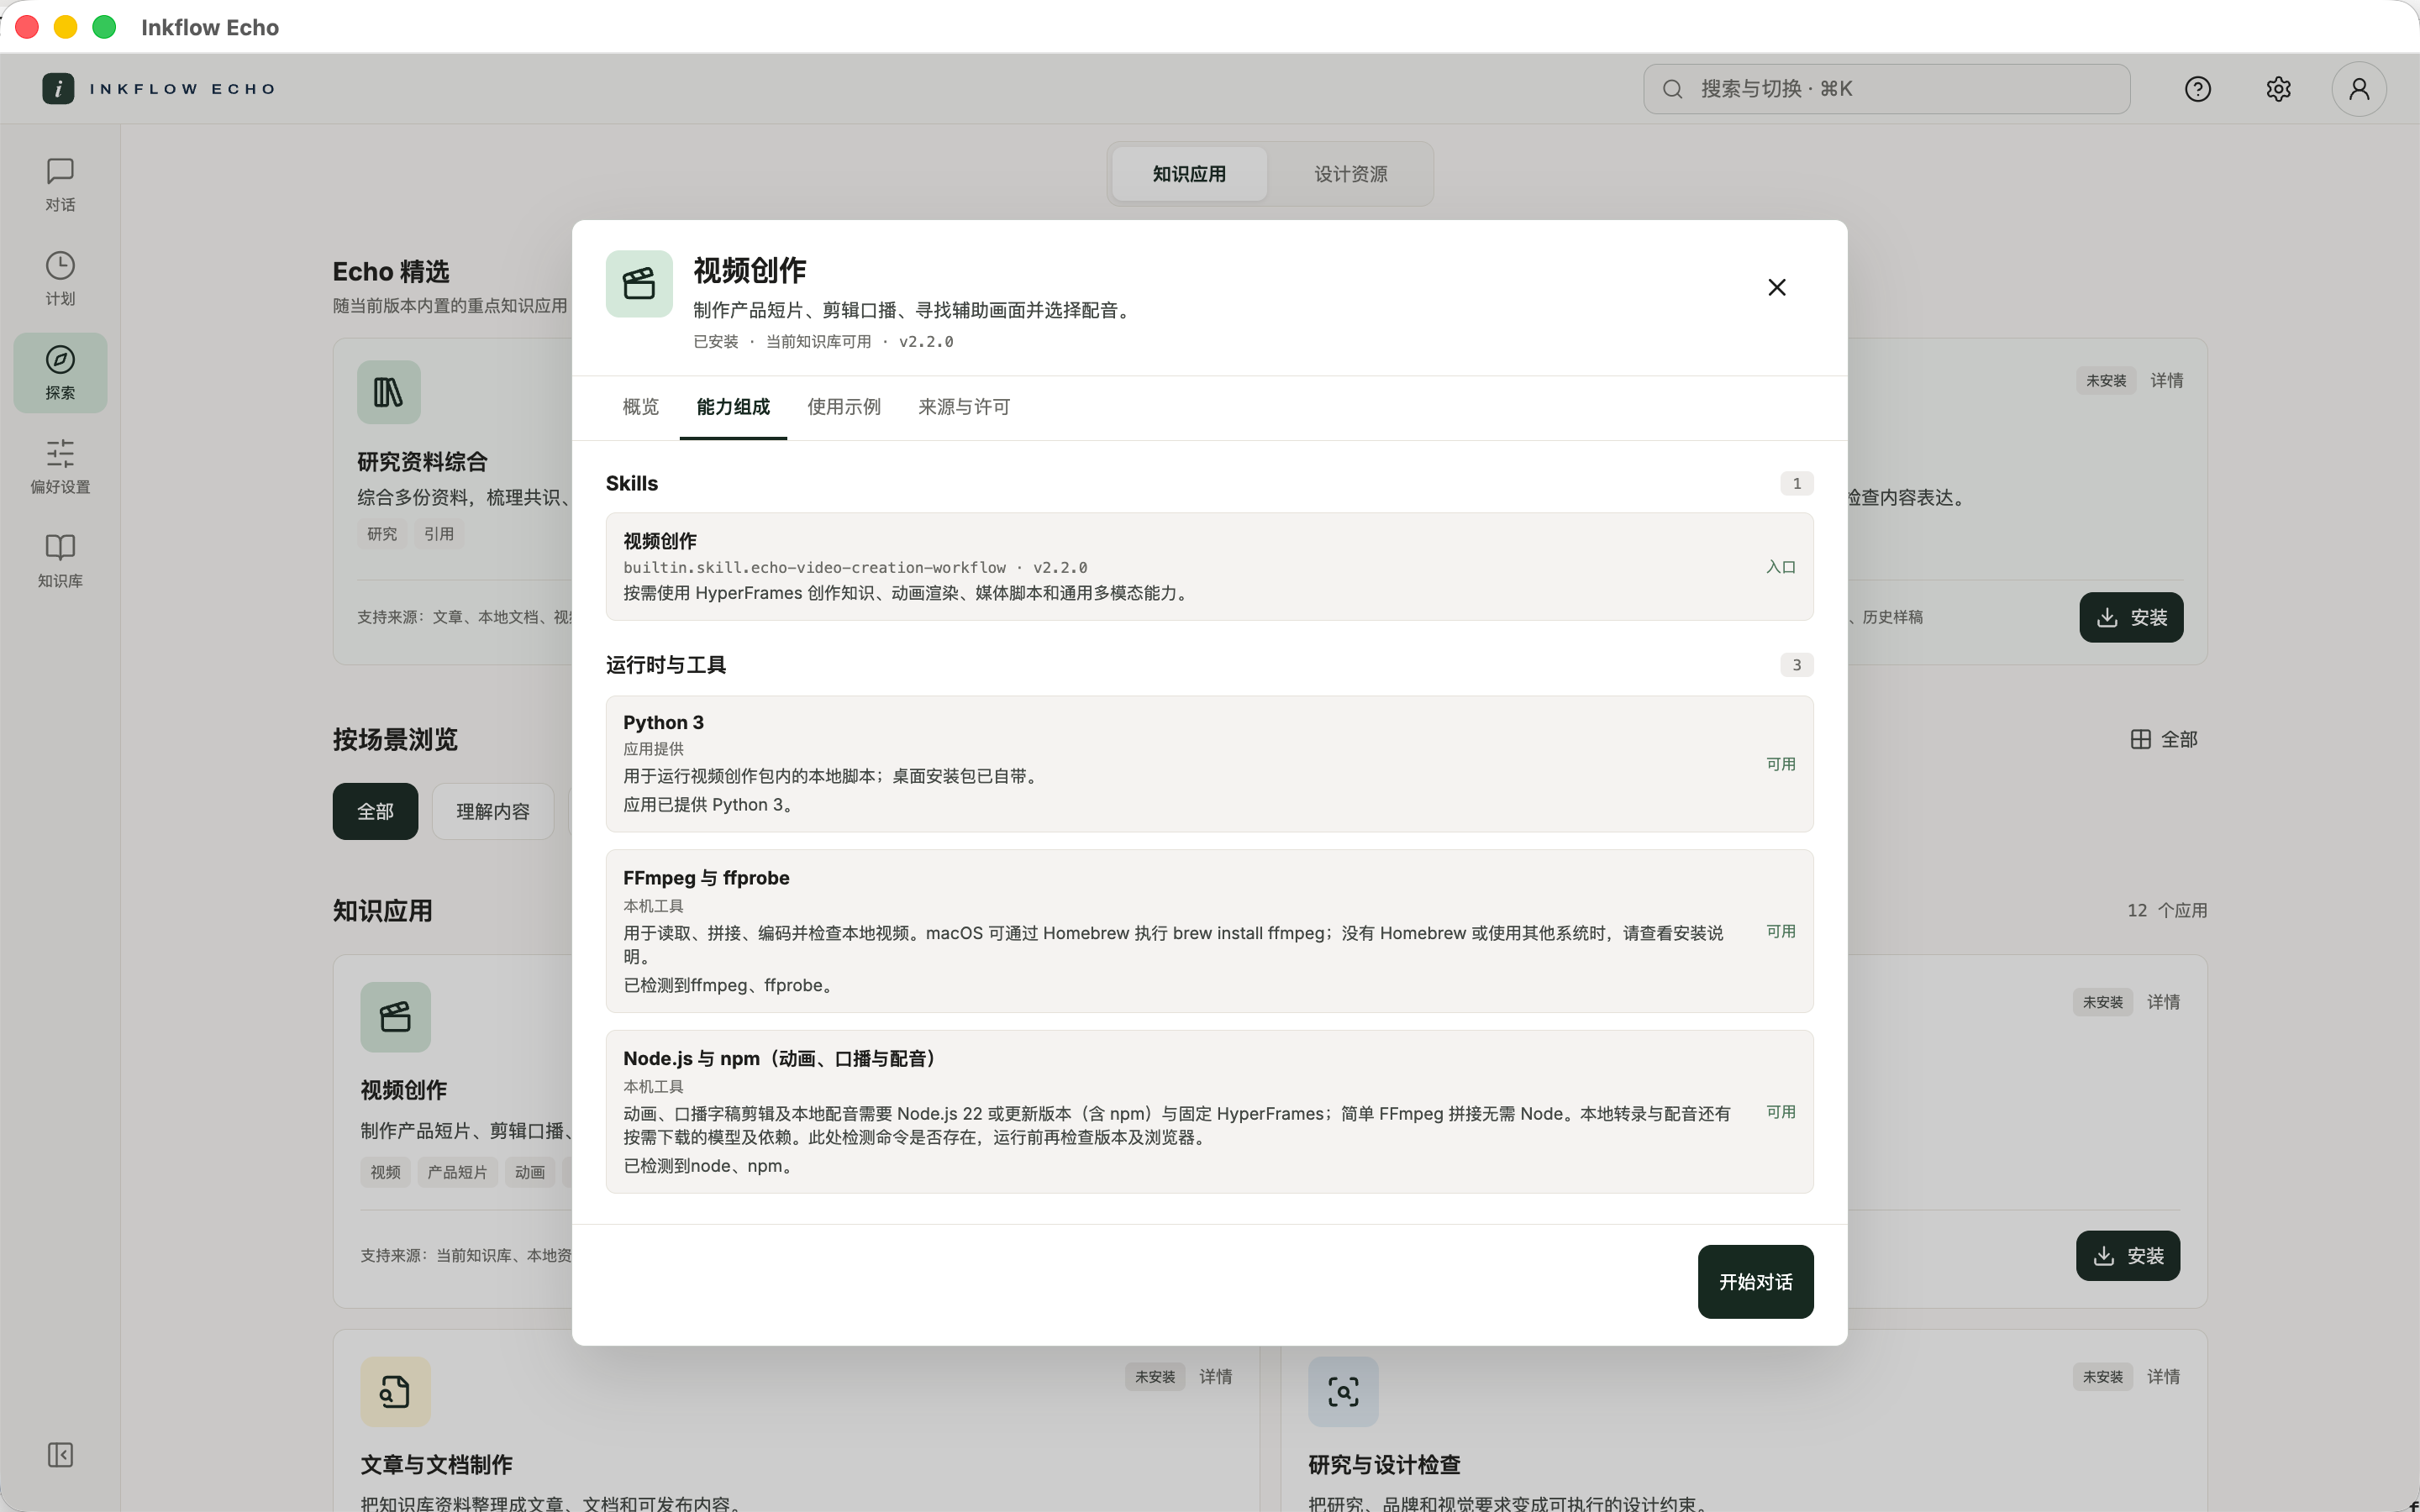Click the 入口 label on skill row

pyautogui.click(x=1780, y=566)
